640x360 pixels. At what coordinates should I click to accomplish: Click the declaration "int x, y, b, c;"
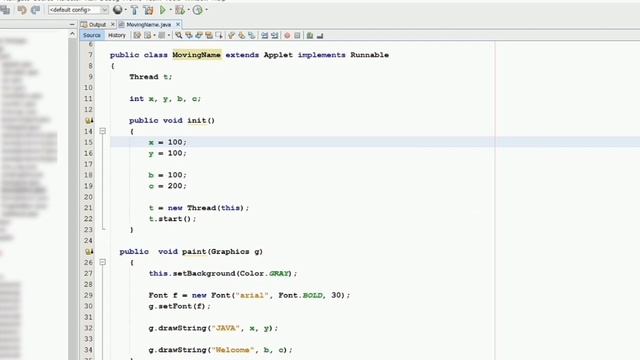coord(165,99)
